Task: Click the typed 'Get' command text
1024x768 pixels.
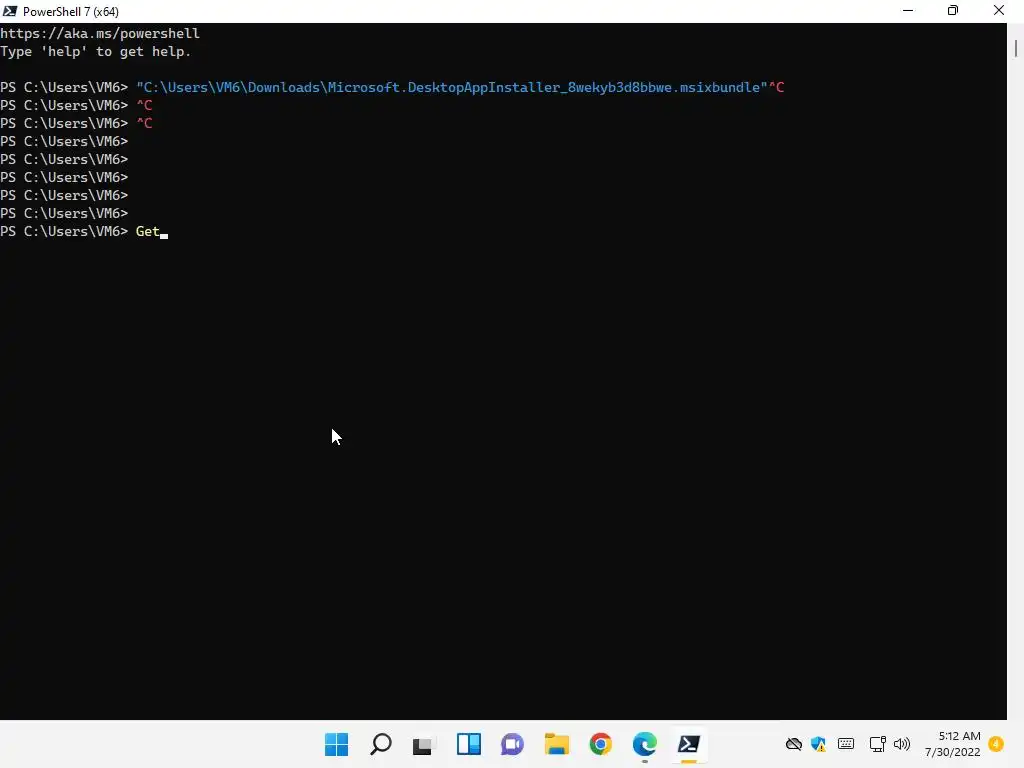Action: tap(148, 231)
